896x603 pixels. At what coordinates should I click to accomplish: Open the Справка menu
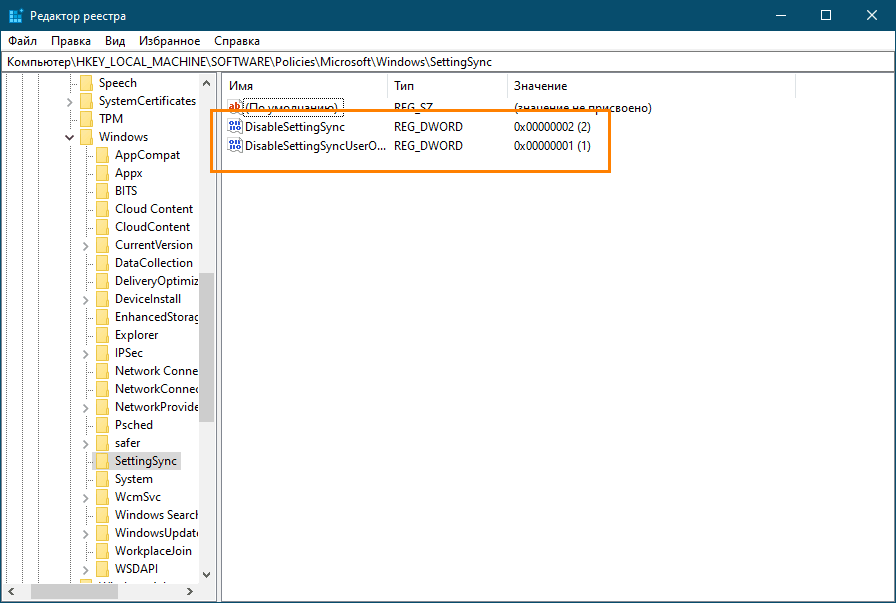click(237, 41)
